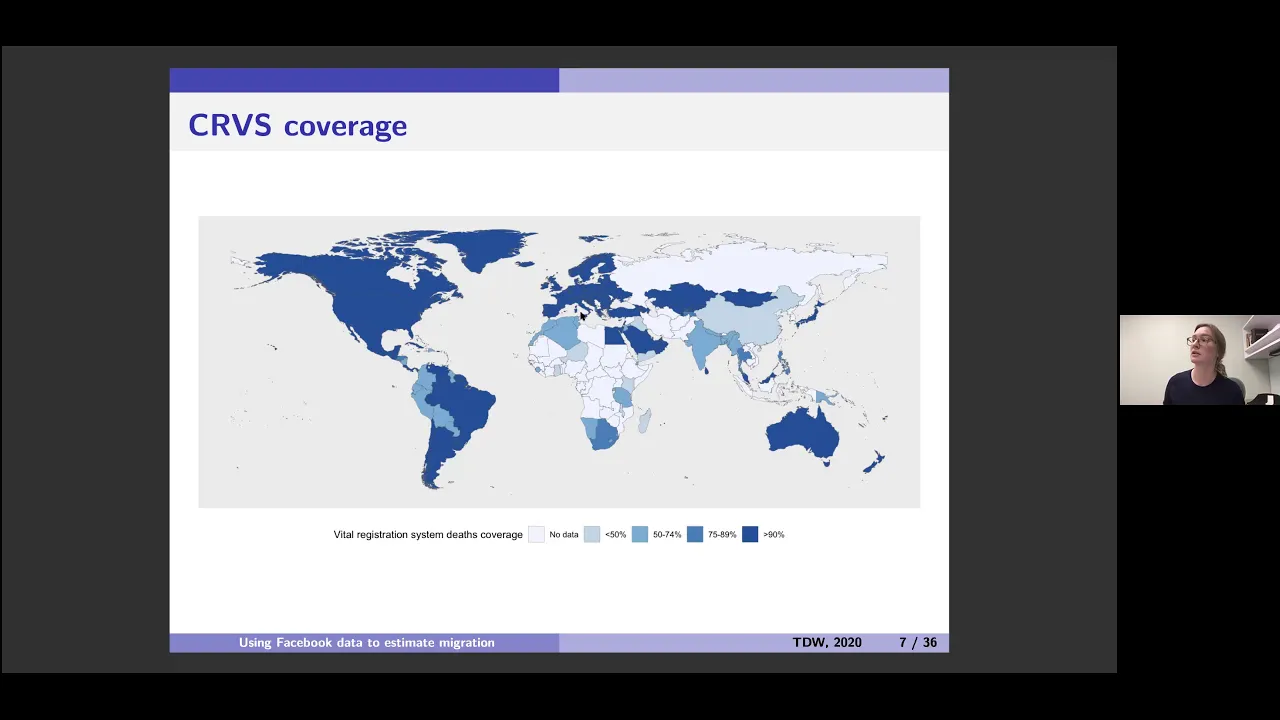Click the 'TDW, 2020' footer text
The image size is (1280, 720).
[x=827, y=642]
